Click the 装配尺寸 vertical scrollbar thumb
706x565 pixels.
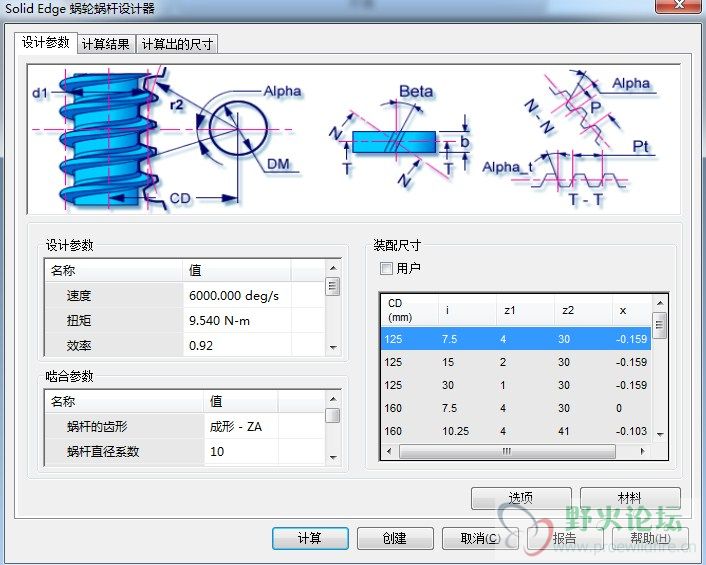click(659, 325)
